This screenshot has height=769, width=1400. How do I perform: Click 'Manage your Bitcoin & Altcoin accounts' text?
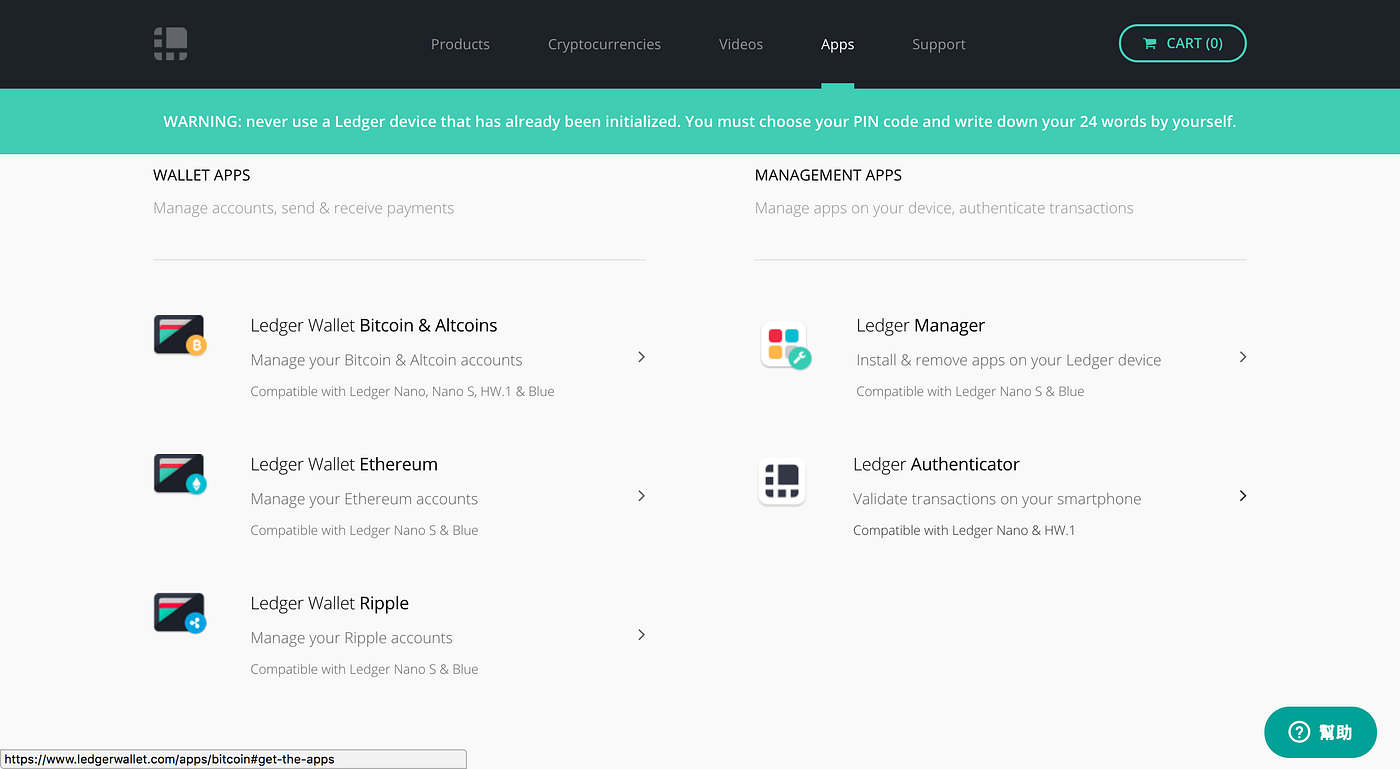pyautogui.click(x=387, y=360)
